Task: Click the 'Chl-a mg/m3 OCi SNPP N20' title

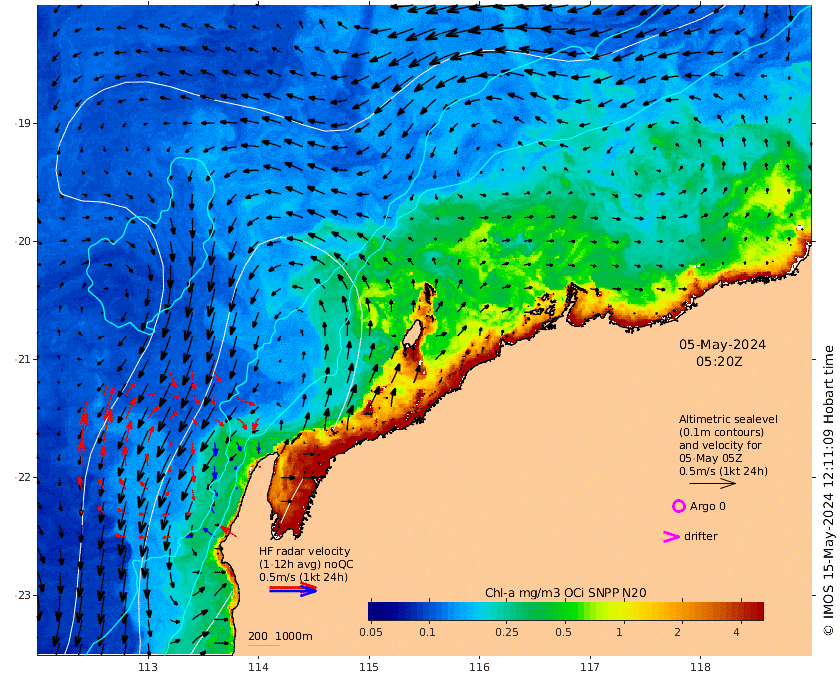Action: pyautogui.click(x=566, y=593)
